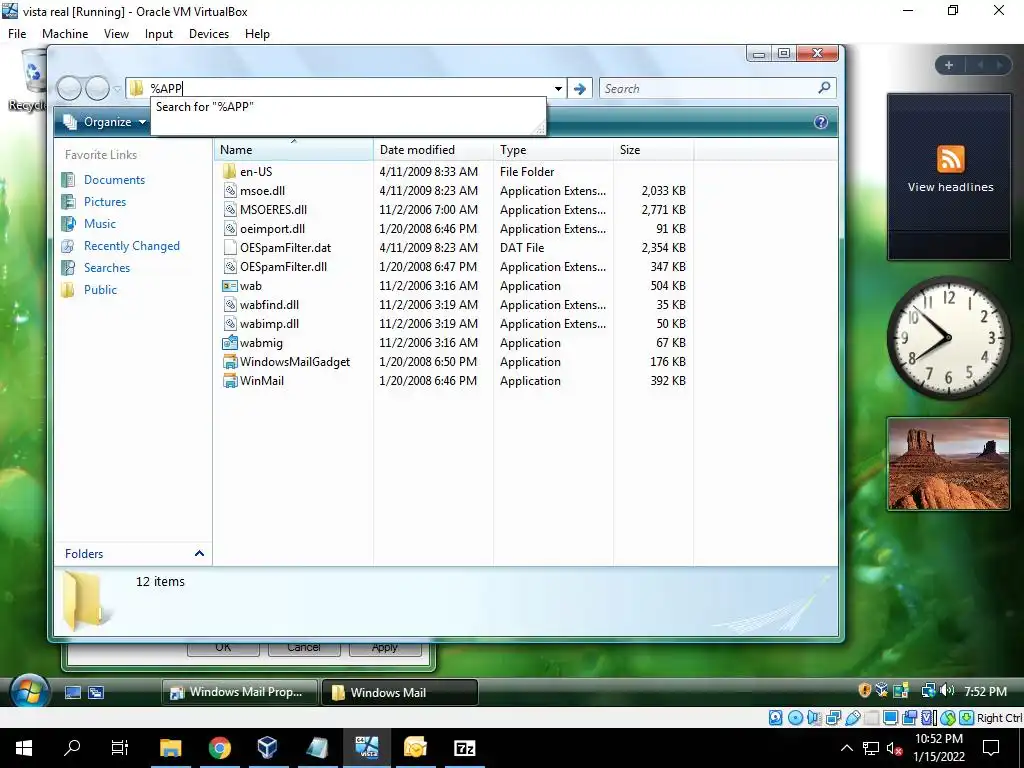
Task: Open recent pages dropdown beside navigation buttons
Action: (x=117, y=89)
